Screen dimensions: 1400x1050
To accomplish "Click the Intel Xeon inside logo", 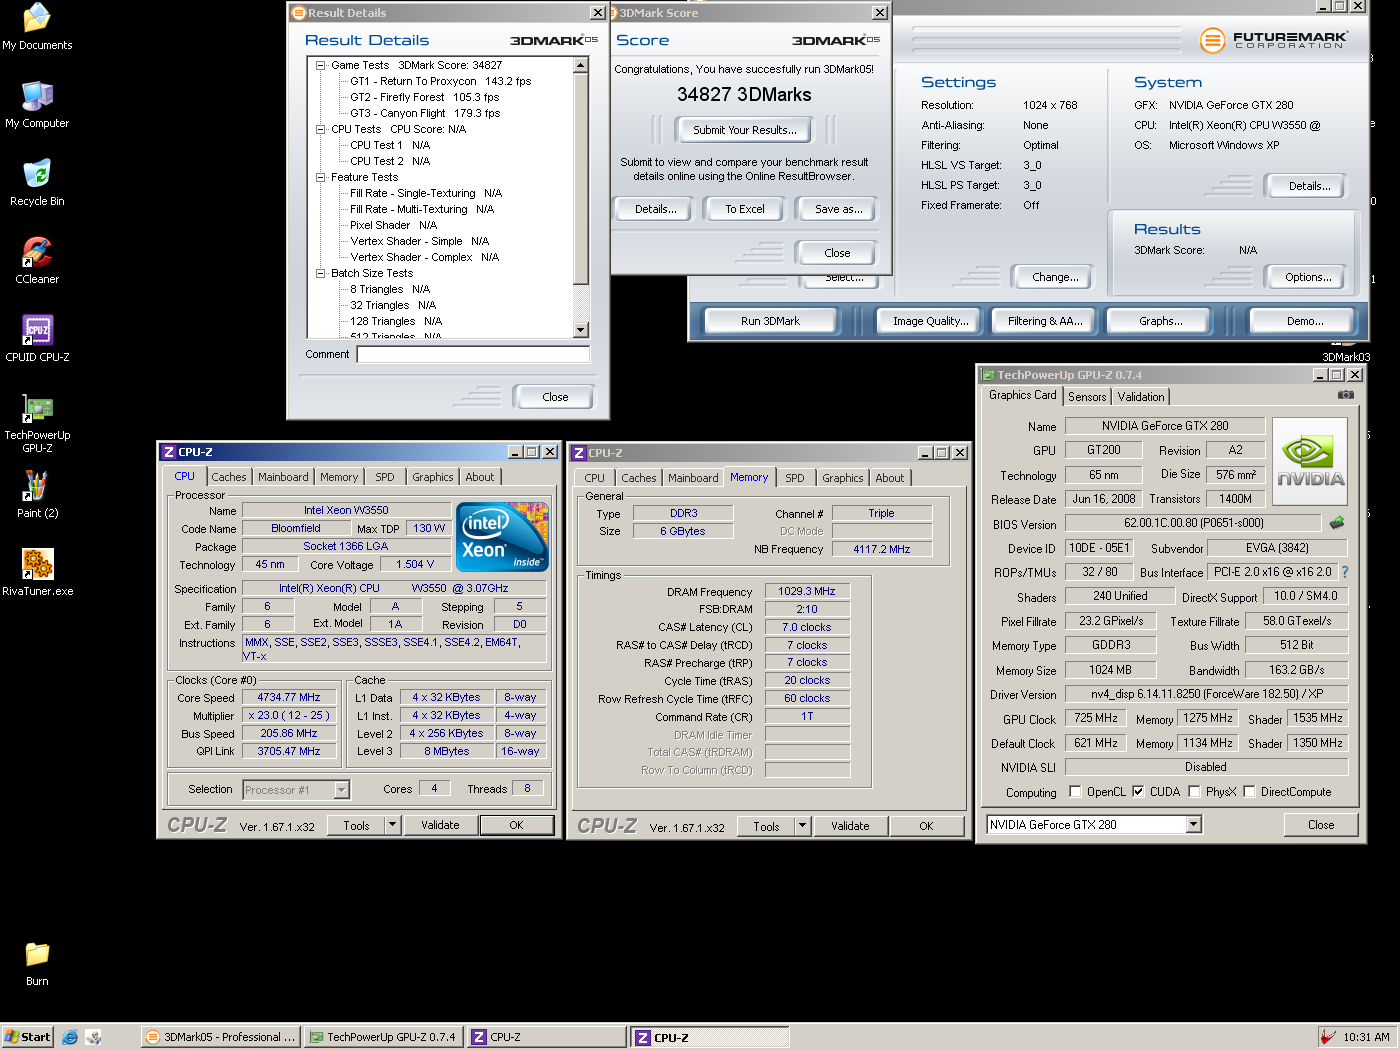I will pyautogui.click(x=502, y=536).
